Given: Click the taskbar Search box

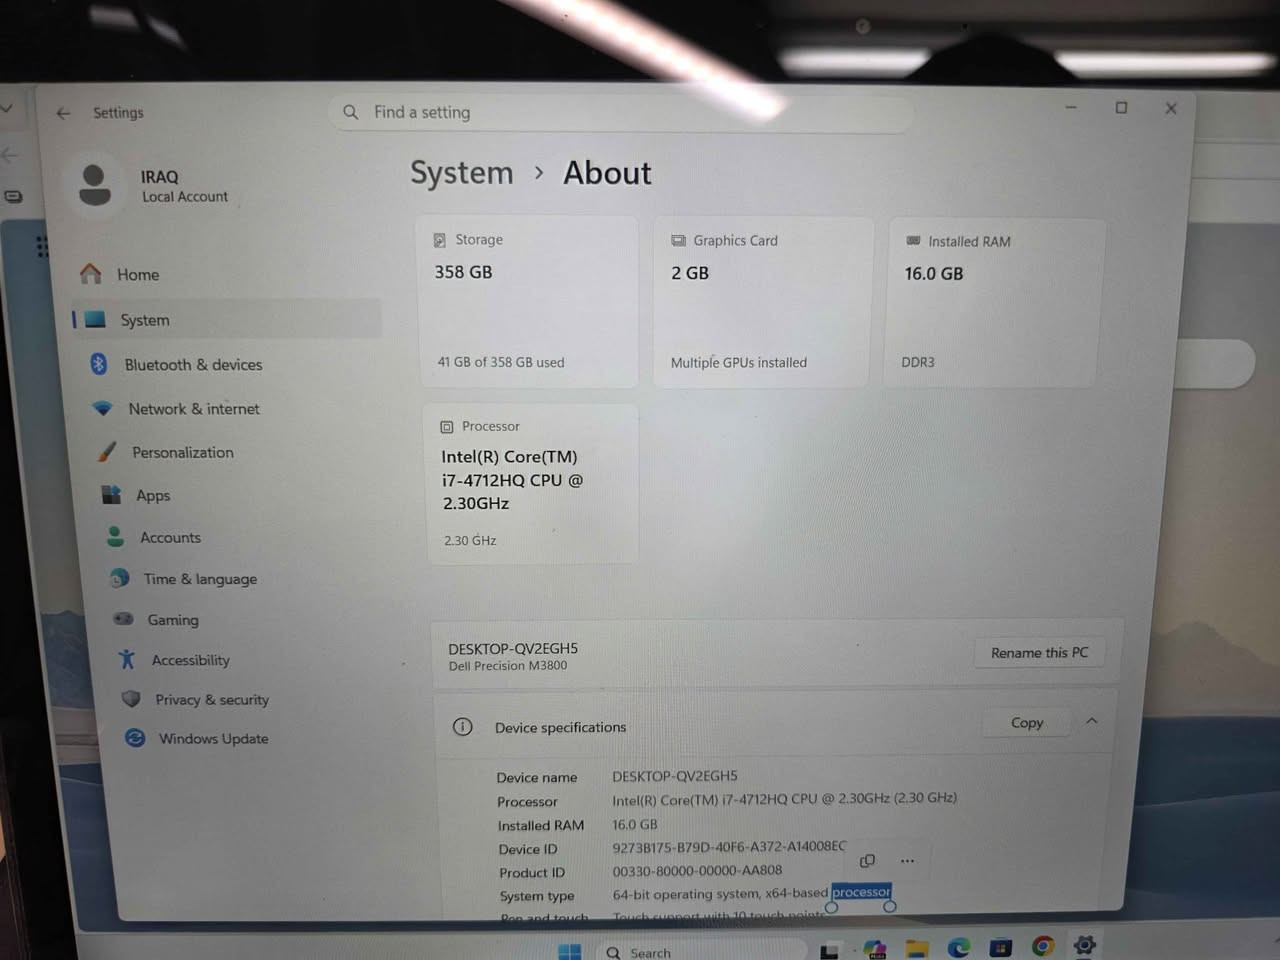Looking at the screenshot, I should pos(700,951).
